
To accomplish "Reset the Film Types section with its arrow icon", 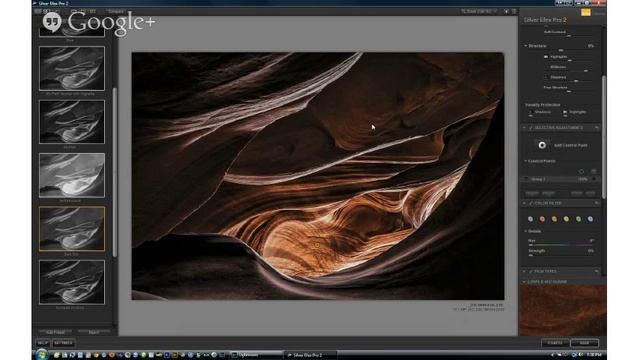I will coord(596,271).
